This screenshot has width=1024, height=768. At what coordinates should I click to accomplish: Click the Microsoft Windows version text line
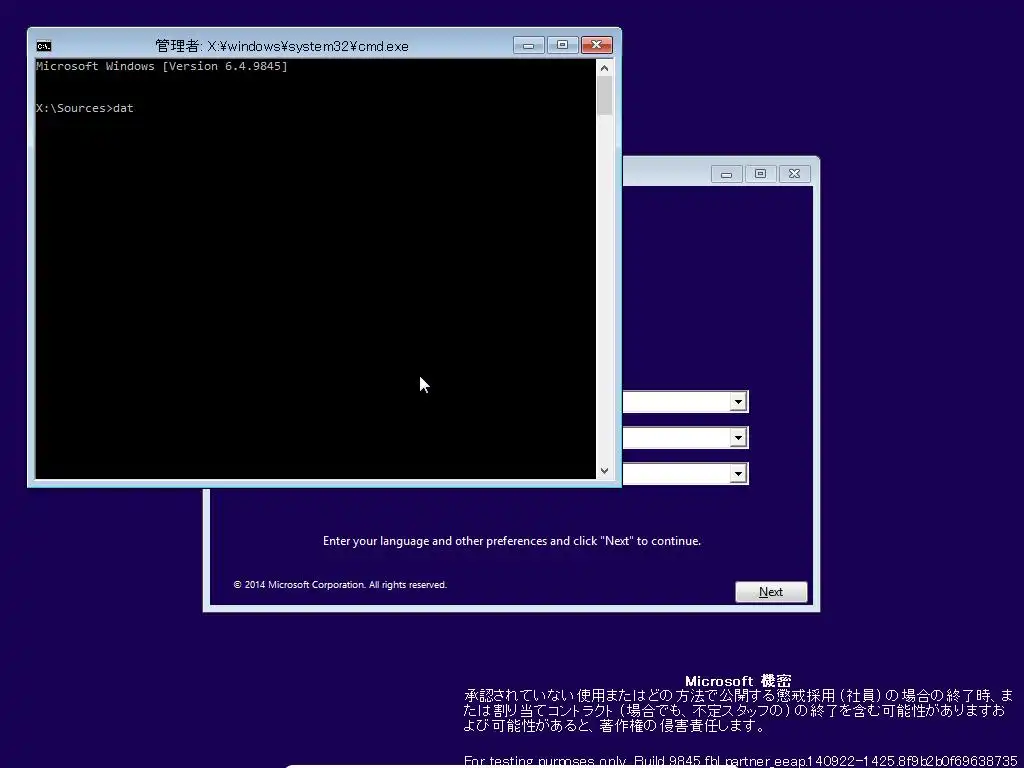tap(162, 66)
